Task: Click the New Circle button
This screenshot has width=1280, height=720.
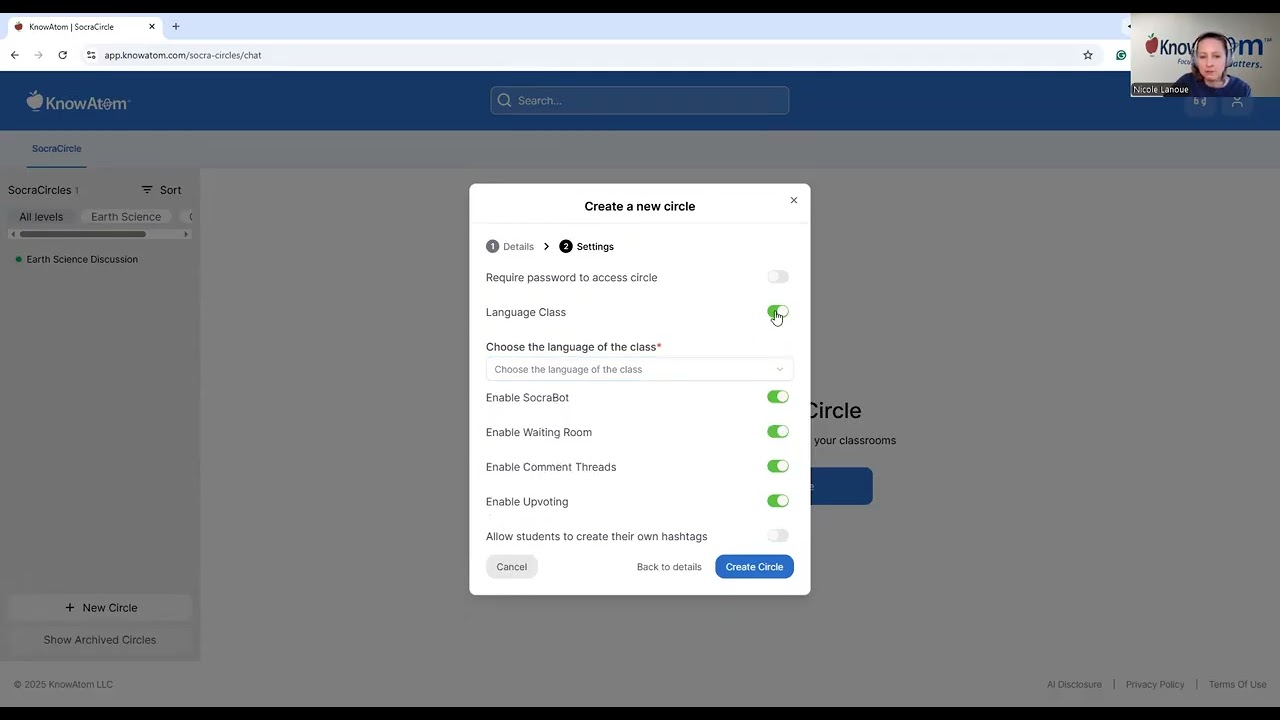Action: coord(100,608)
